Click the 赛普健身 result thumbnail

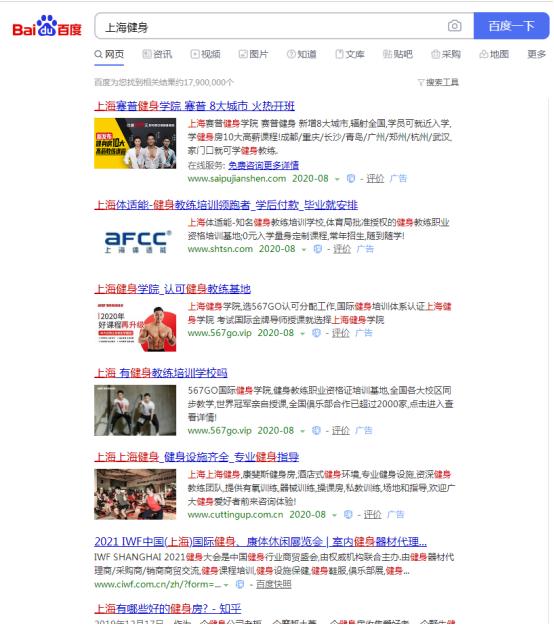coord(135,143)
